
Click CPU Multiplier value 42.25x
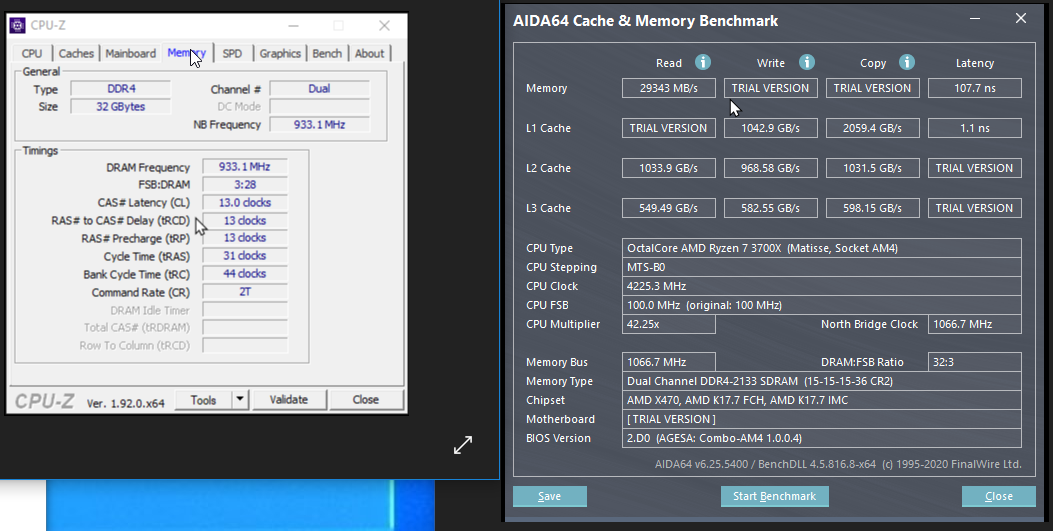(x=669, y=324)
